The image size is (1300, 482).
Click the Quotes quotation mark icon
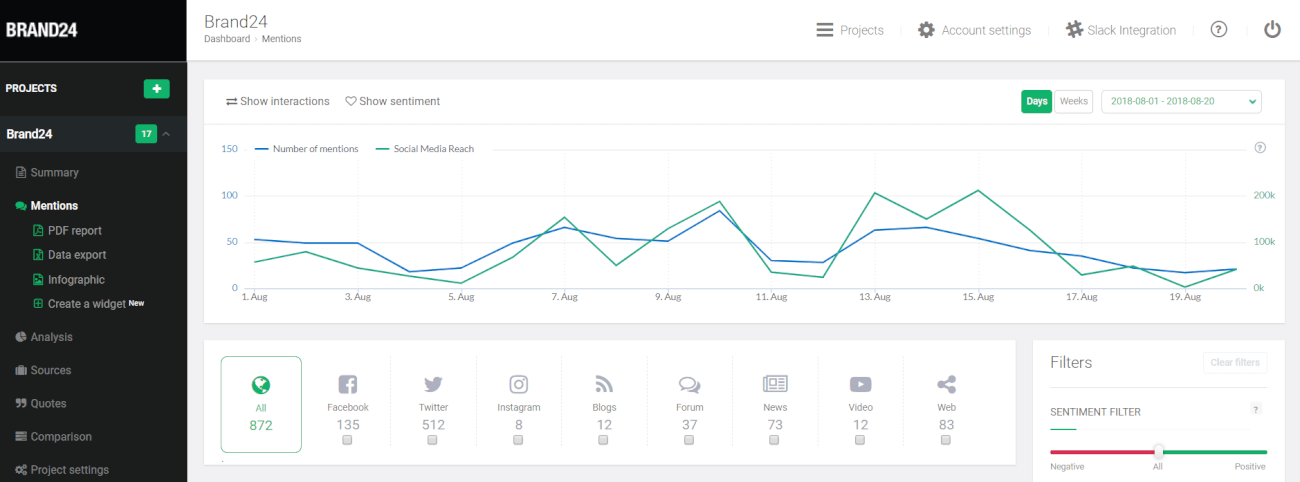pyautogui.click(x=21, y=404)
